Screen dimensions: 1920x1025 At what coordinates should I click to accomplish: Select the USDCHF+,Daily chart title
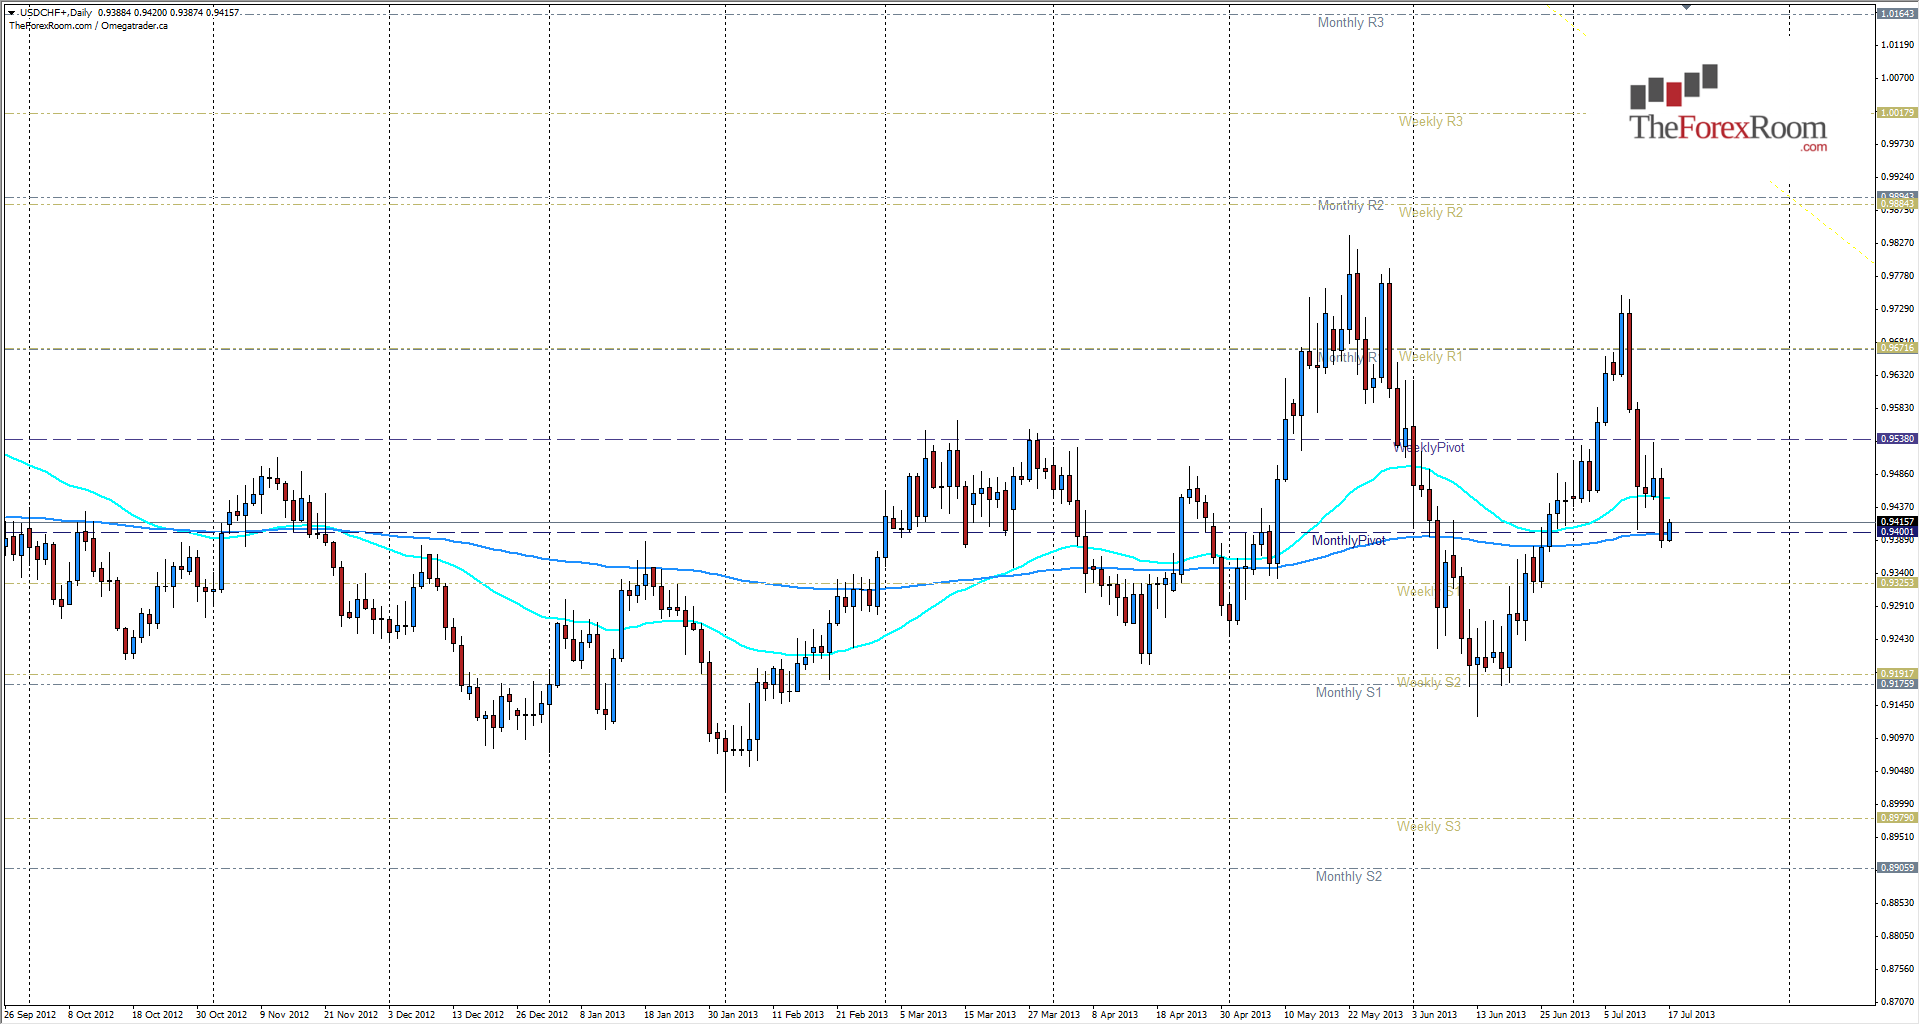55,12
